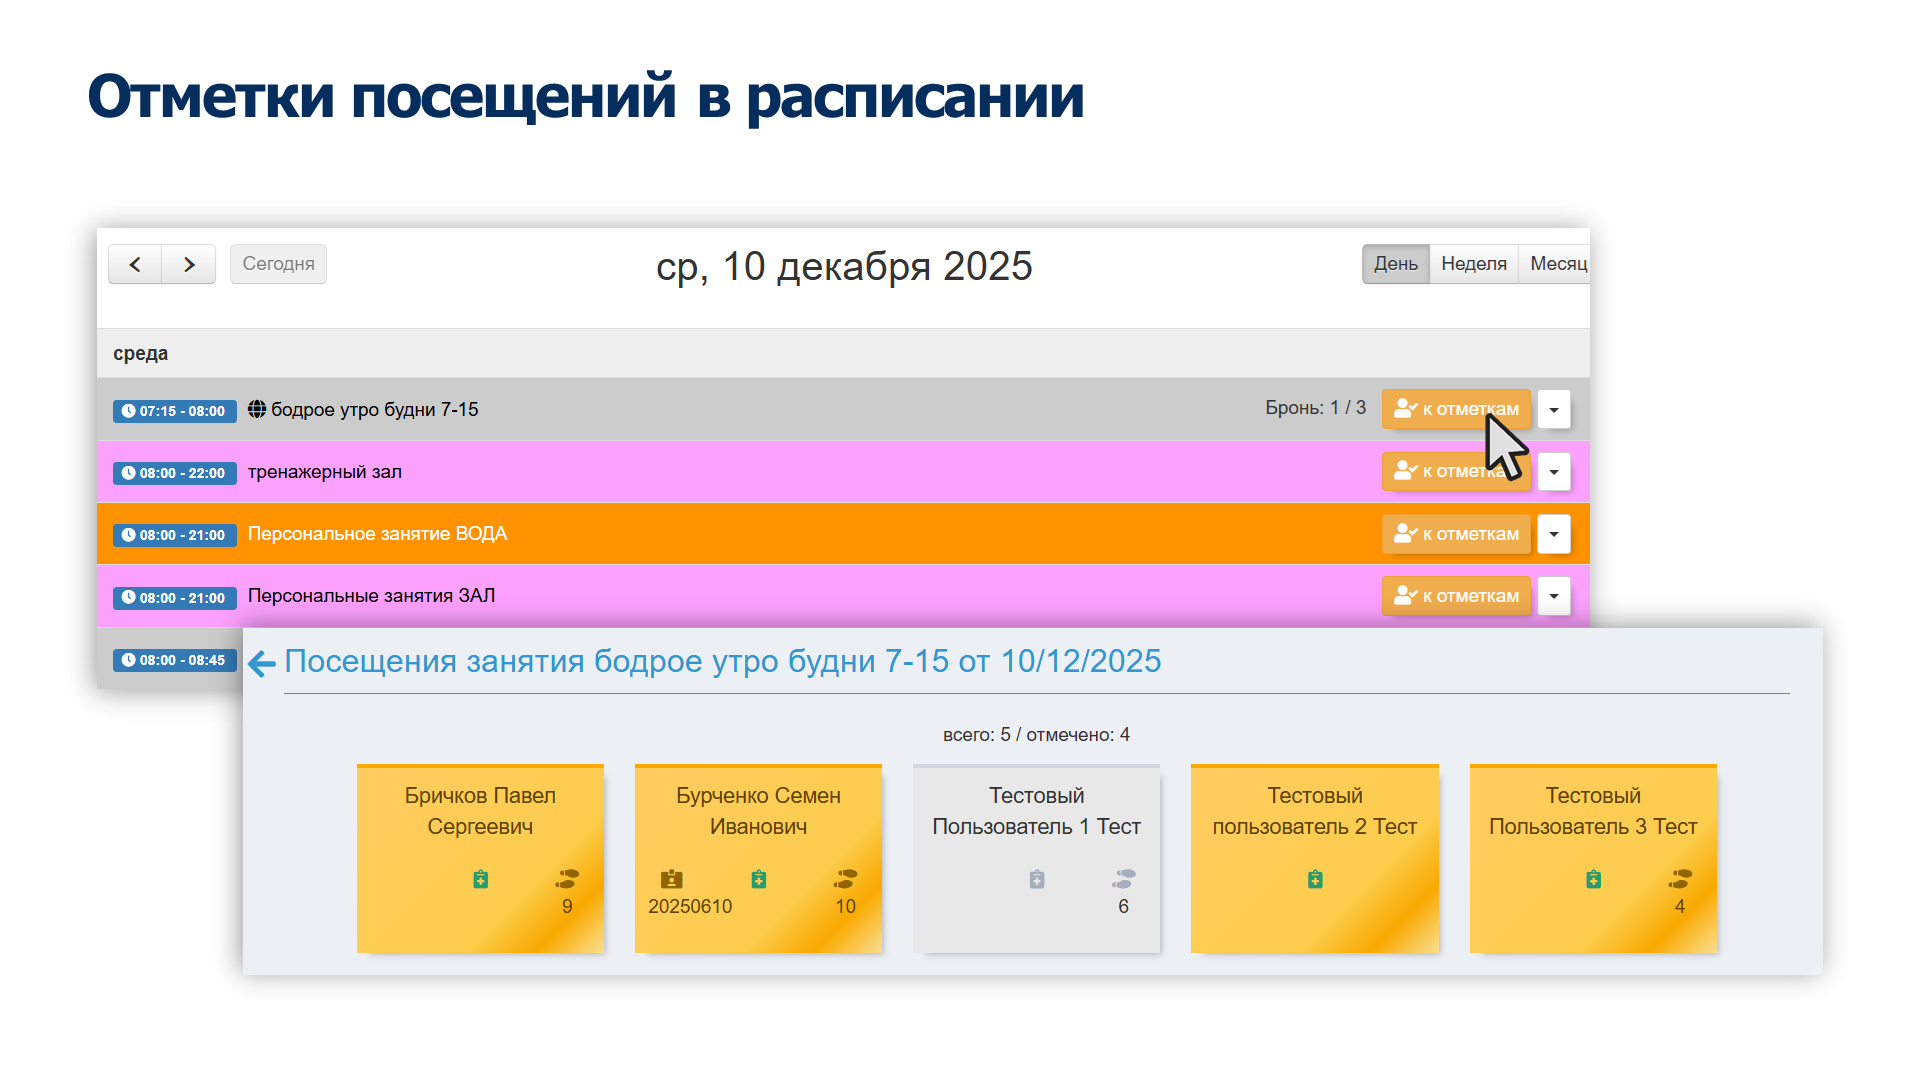Click footsteps icon on Бурченко card
The image size is (1920, 1080).
[x=845, y=879]
